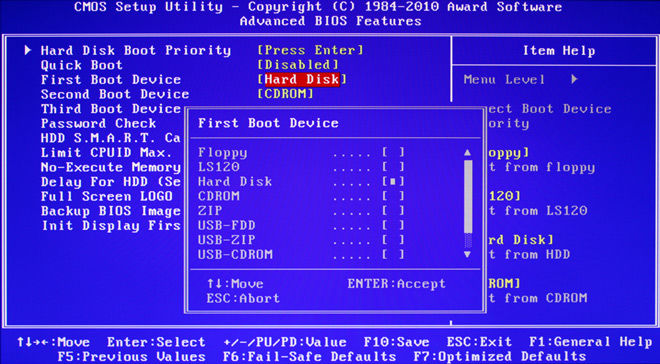The width and height of the screenshot is (660, 364).
Task: Select the HDD S.M.A.R.T. setting
Action: 111,138
